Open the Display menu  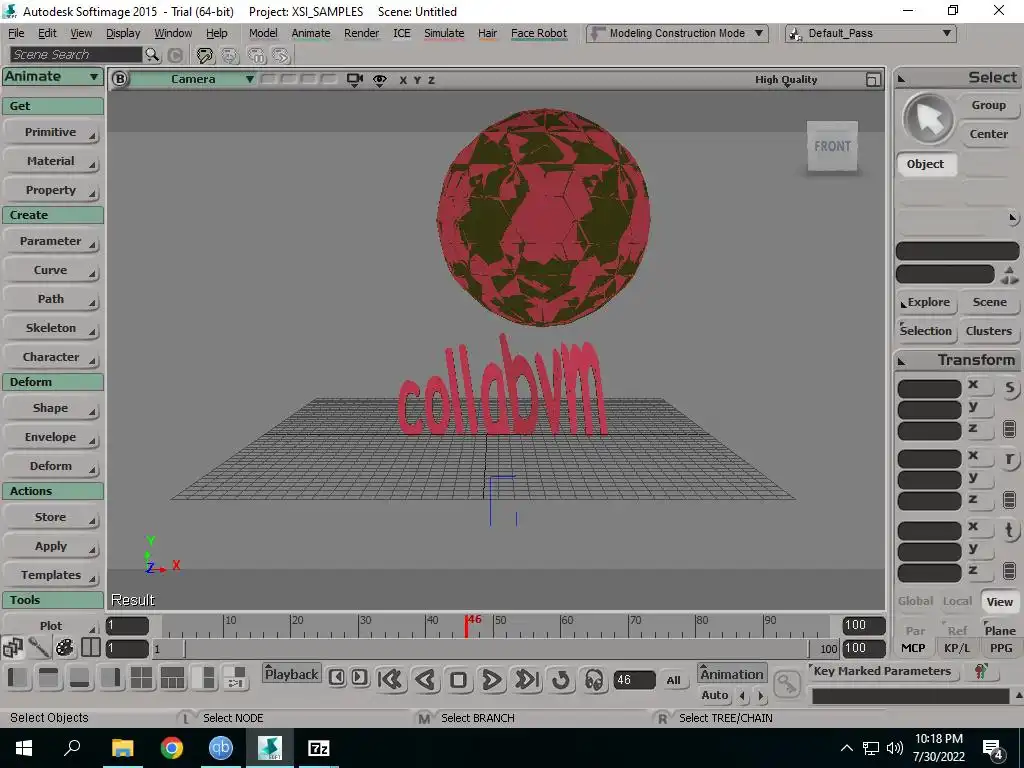[123, 33]
